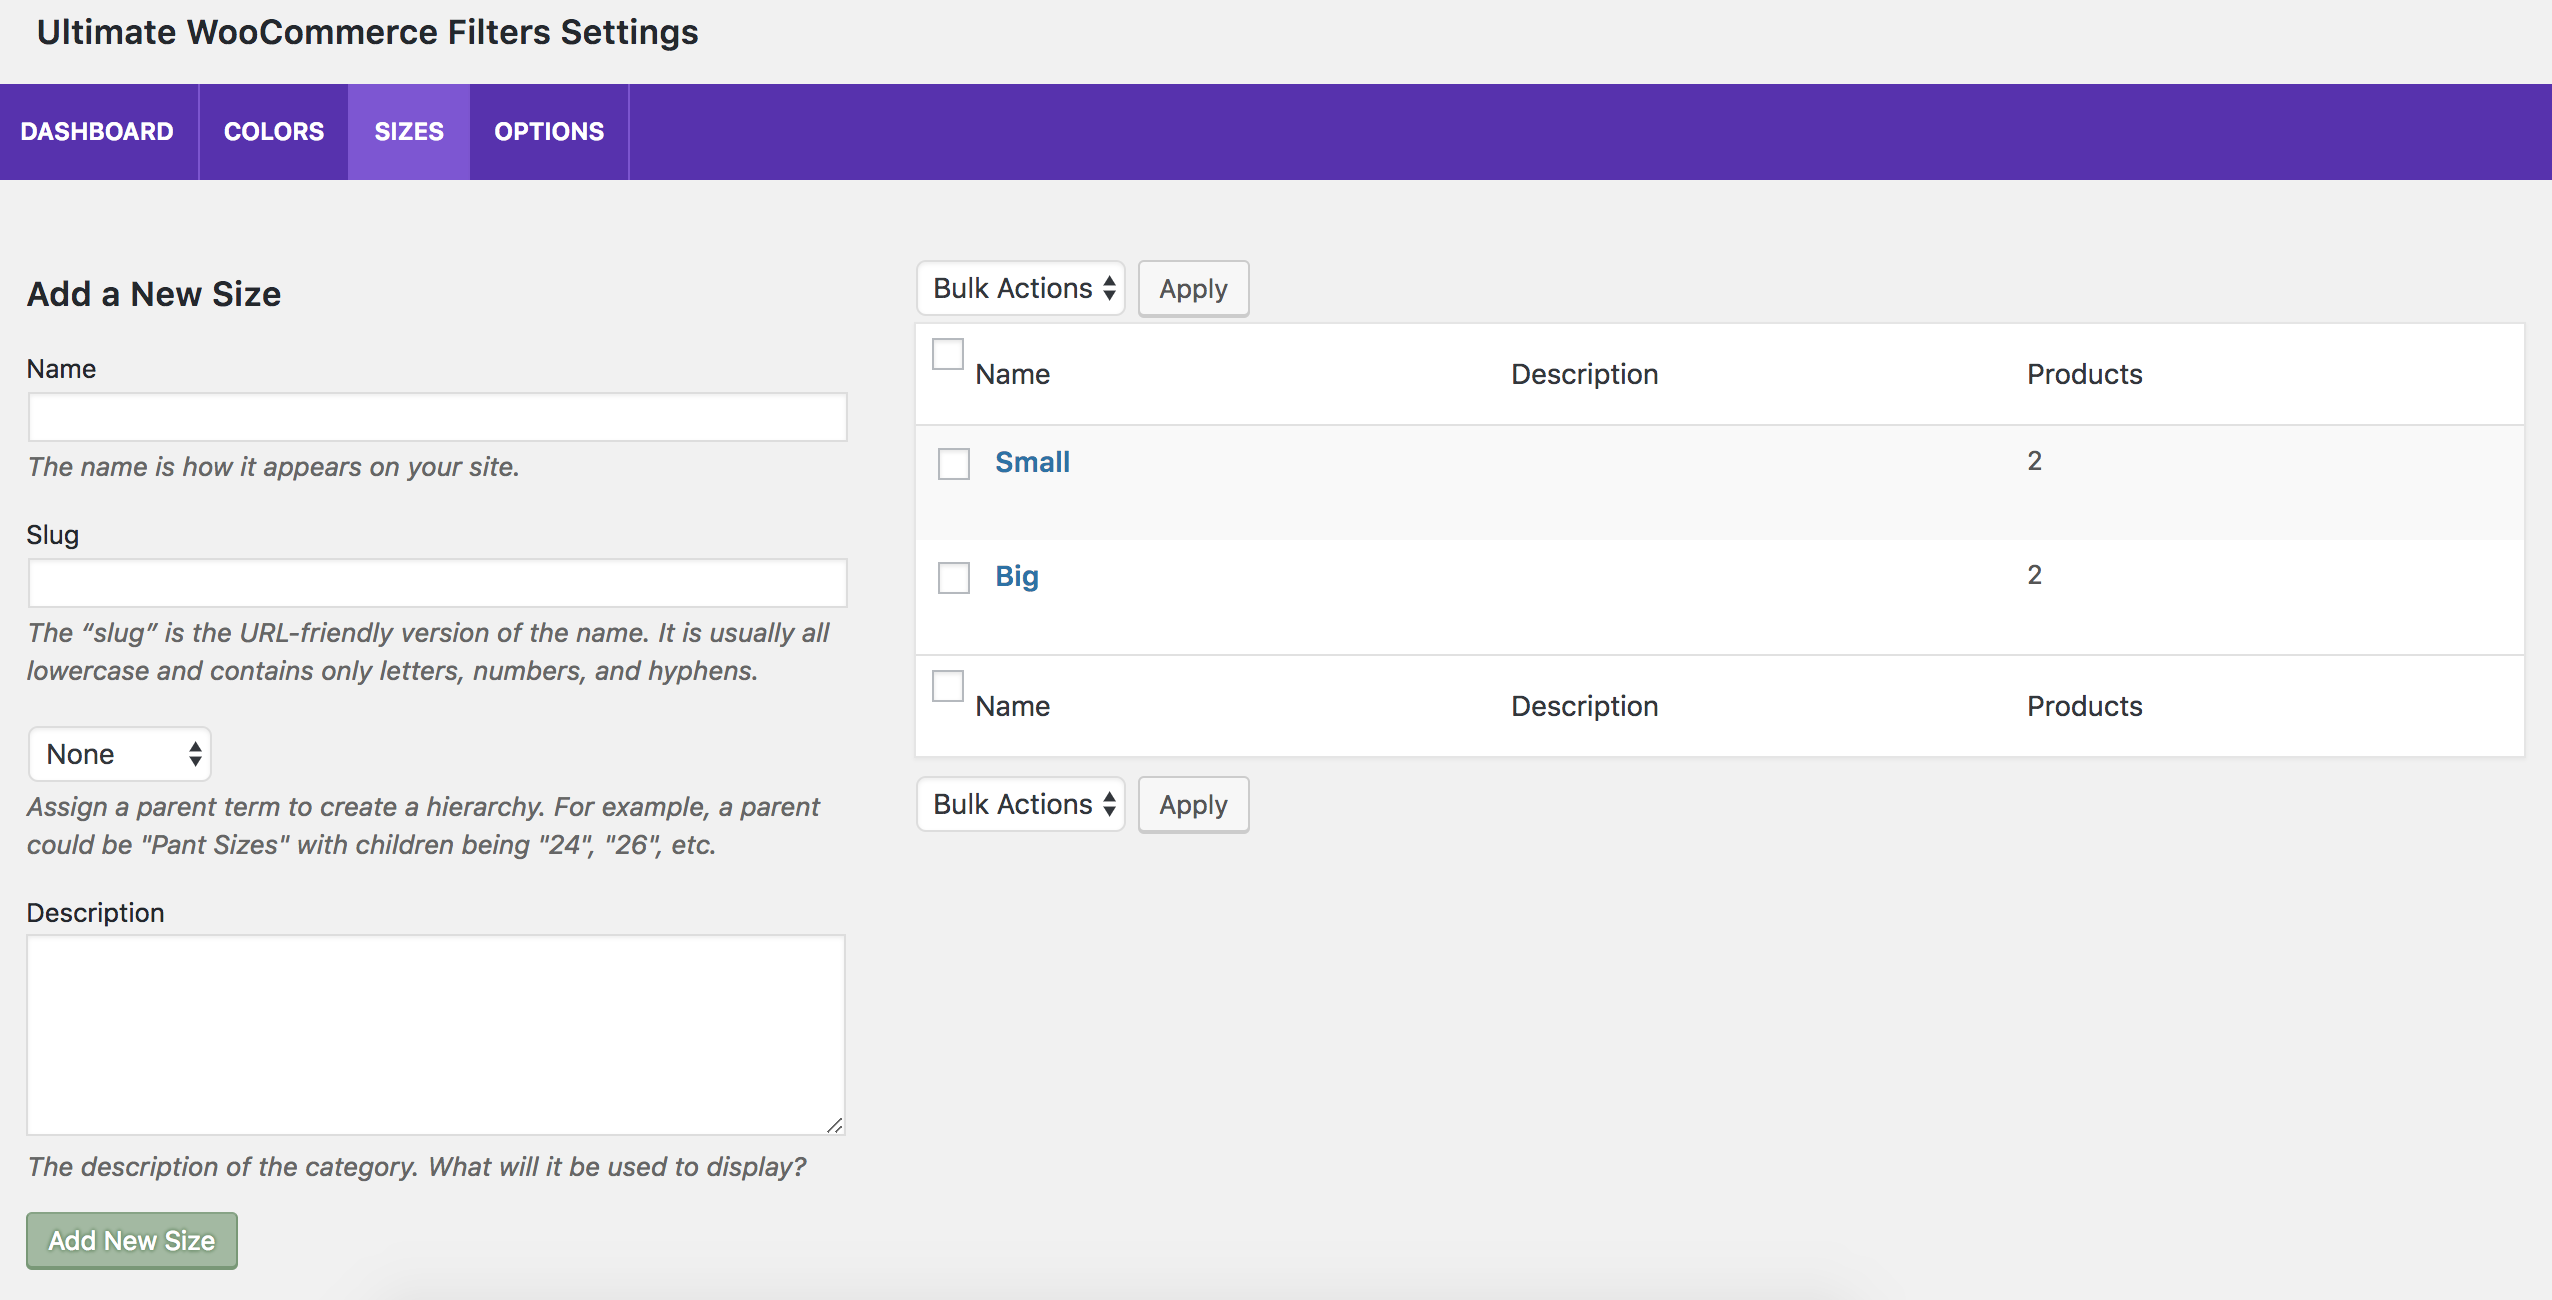Click the Name column header at top
Screen dimensions: 2552x1300
(x=1013, y=374)
